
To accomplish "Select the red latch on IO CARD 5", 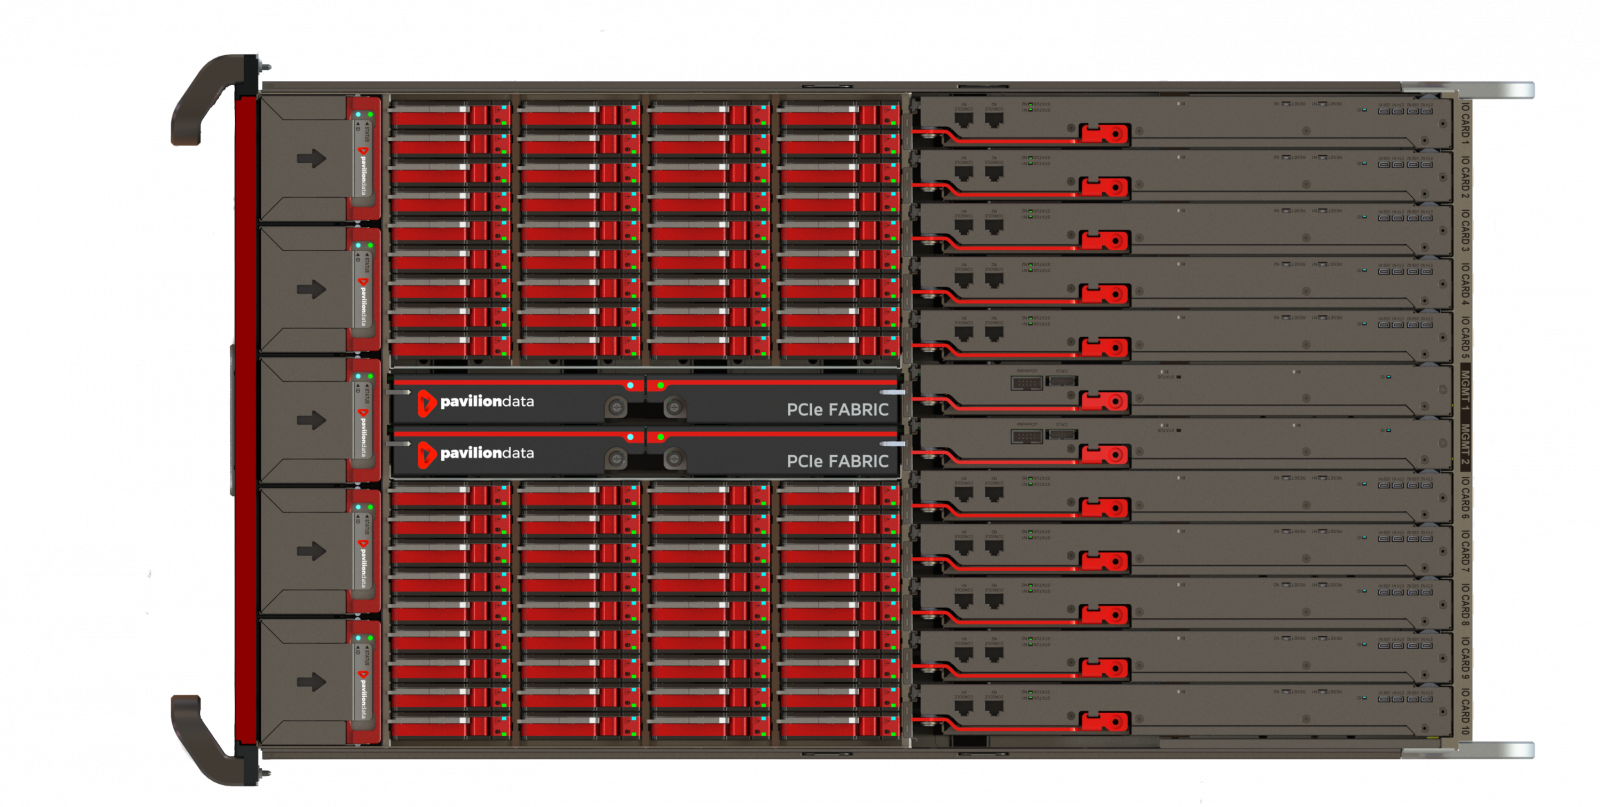I will [1104, 348].
